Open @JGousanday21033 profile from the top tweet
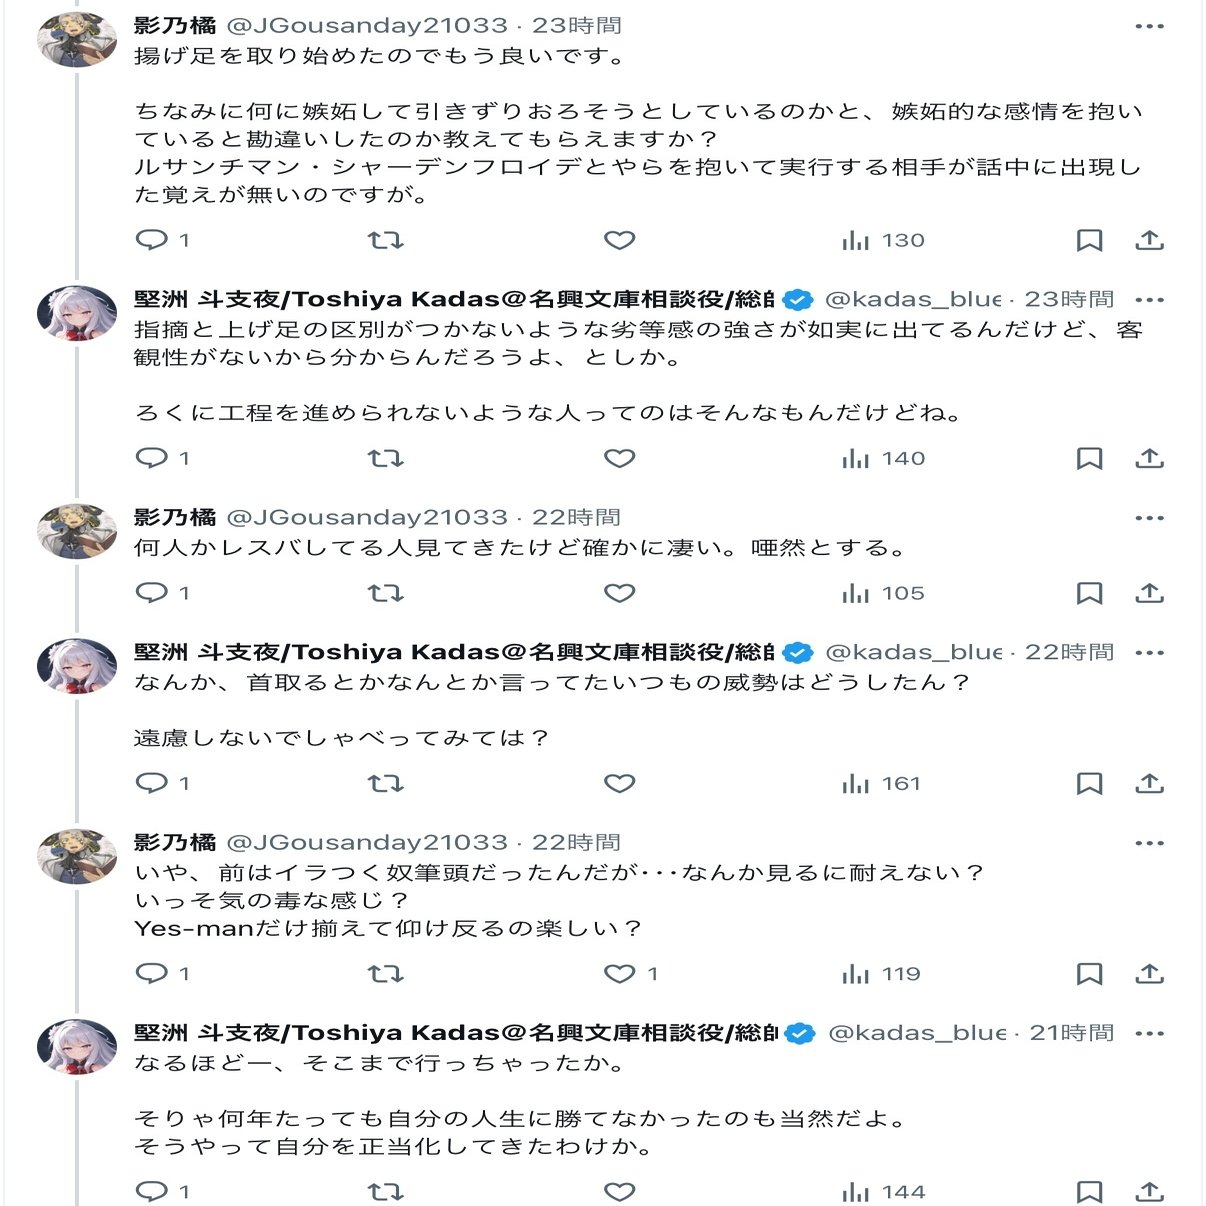Screen dimensions: 1206x1206 pos(367,26)
